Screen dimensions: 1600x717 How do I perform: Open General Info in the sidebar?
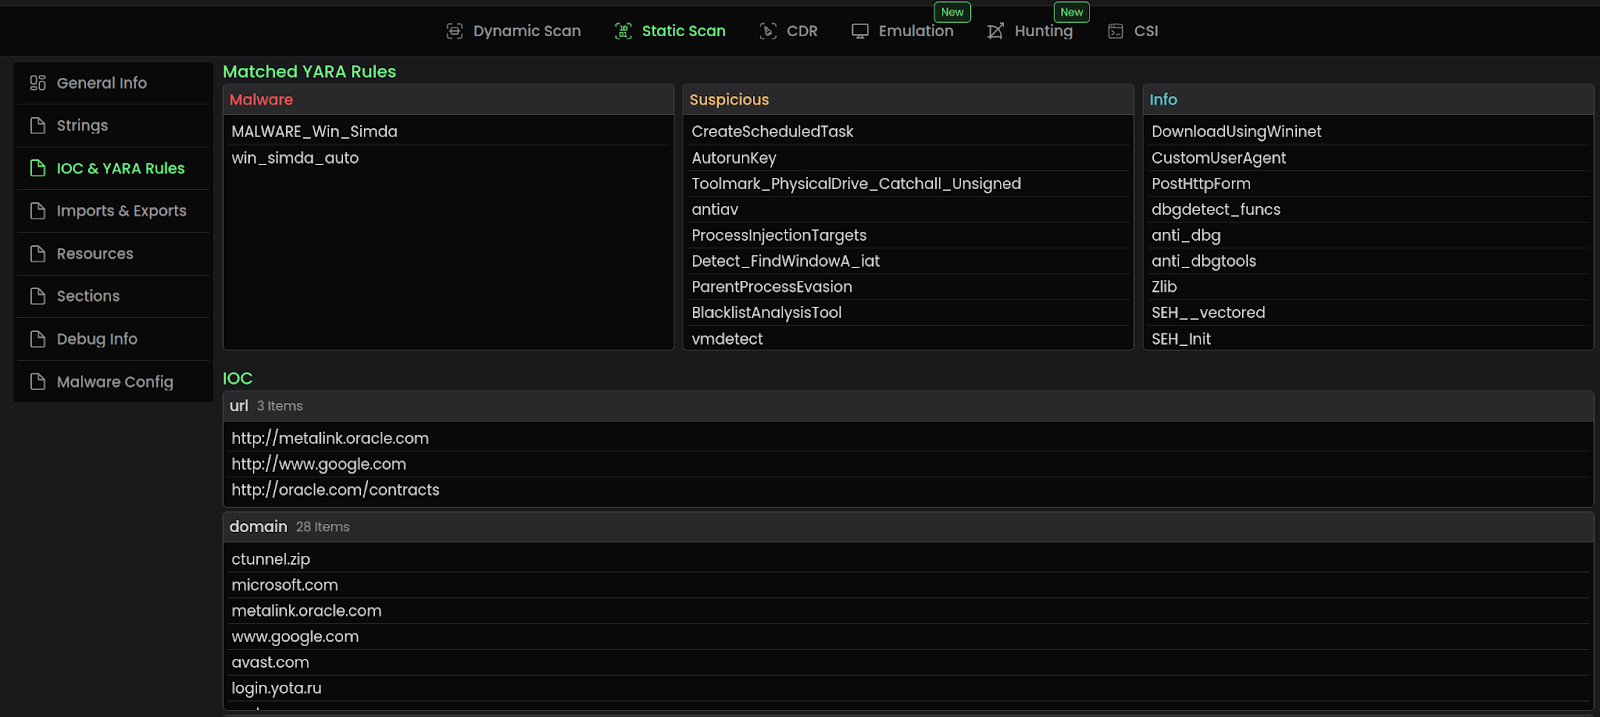coord(113,83)
